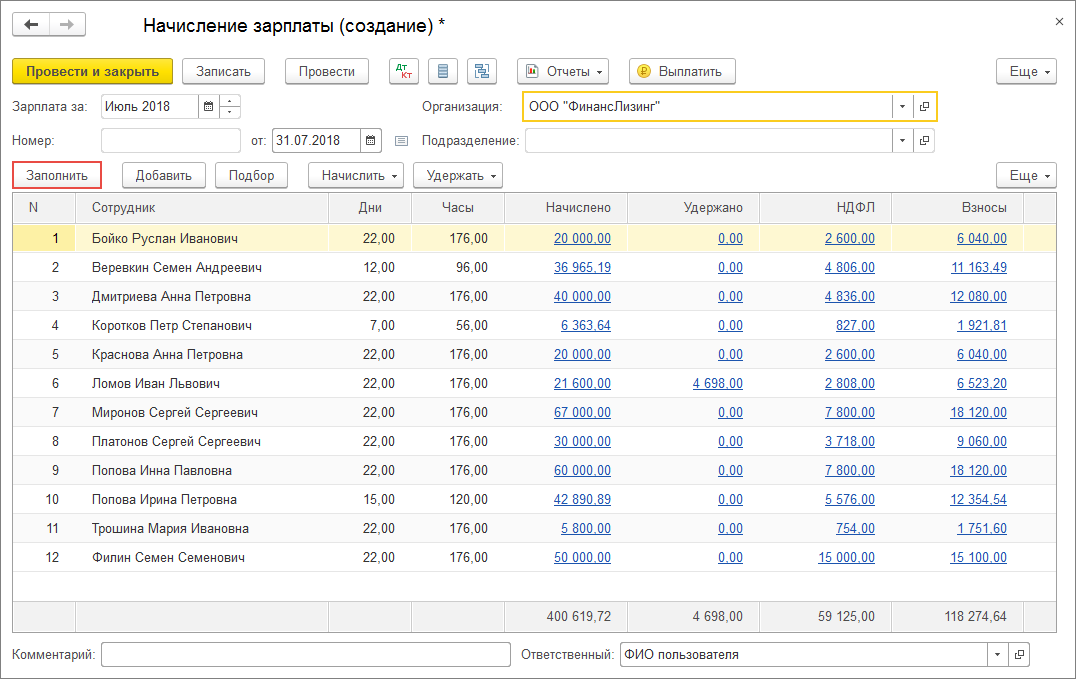Open the calendar for the Зарплата за field
The height and width of the screenshot is (679, 1076).
tap(209, 106)
